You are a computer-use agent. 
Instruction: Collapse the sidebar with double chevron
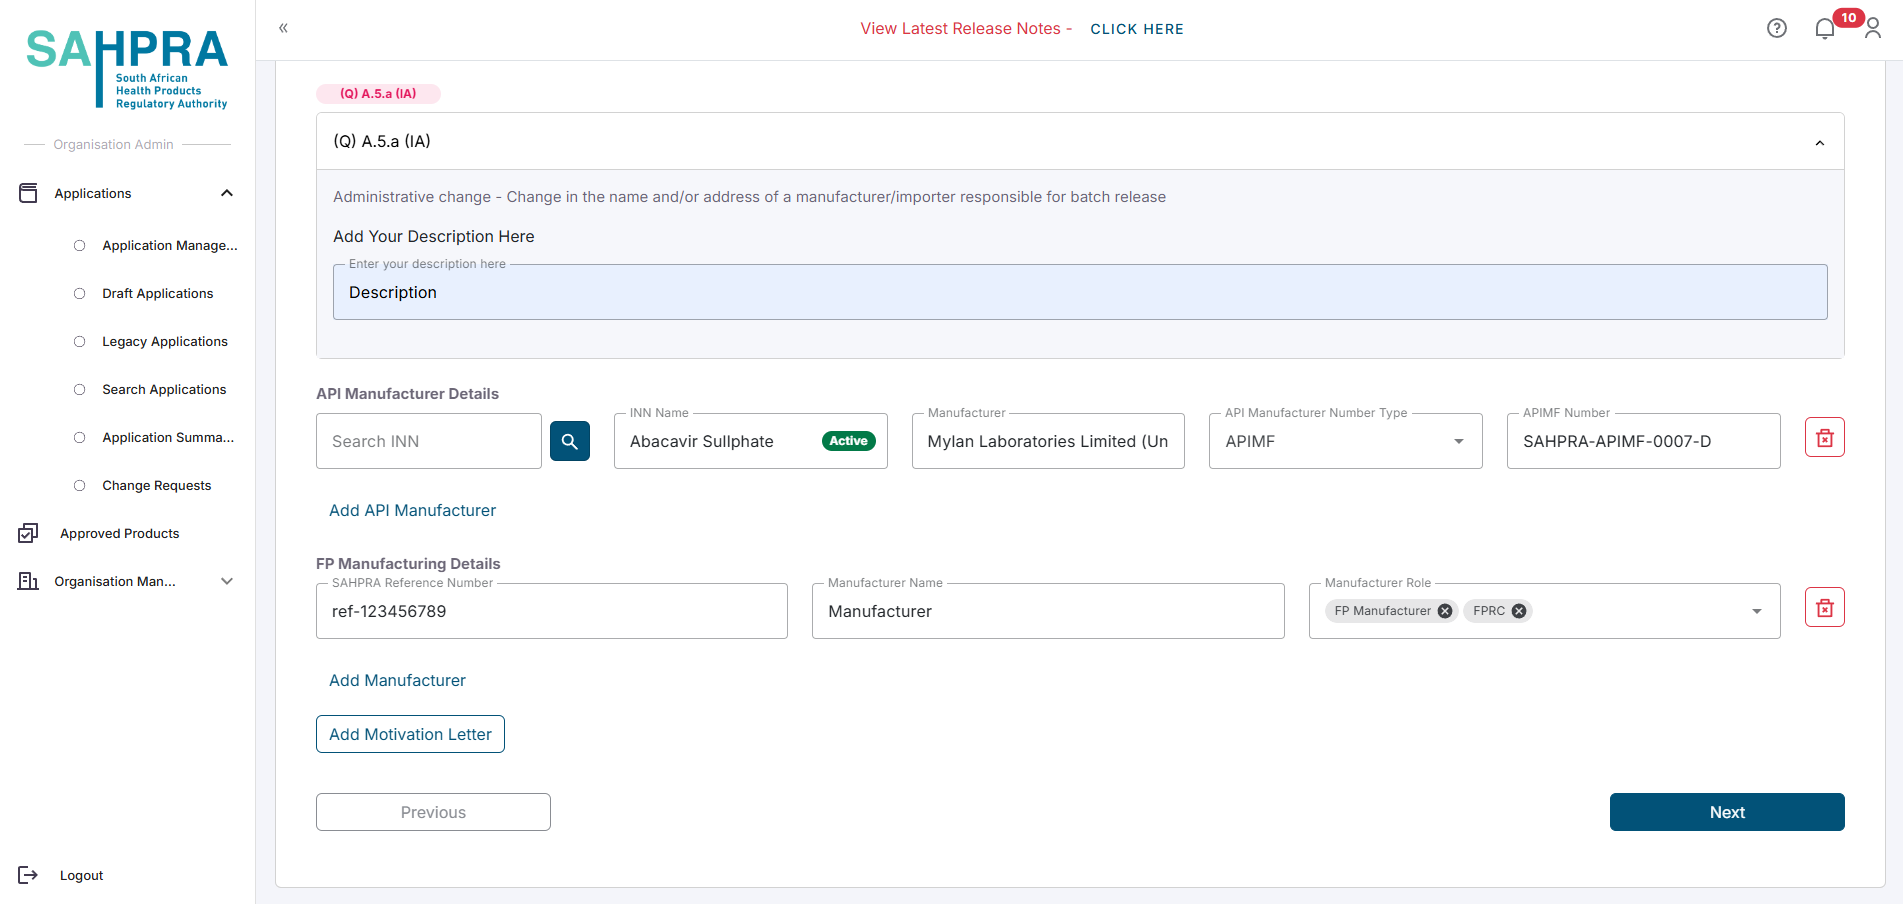(283, 28)
